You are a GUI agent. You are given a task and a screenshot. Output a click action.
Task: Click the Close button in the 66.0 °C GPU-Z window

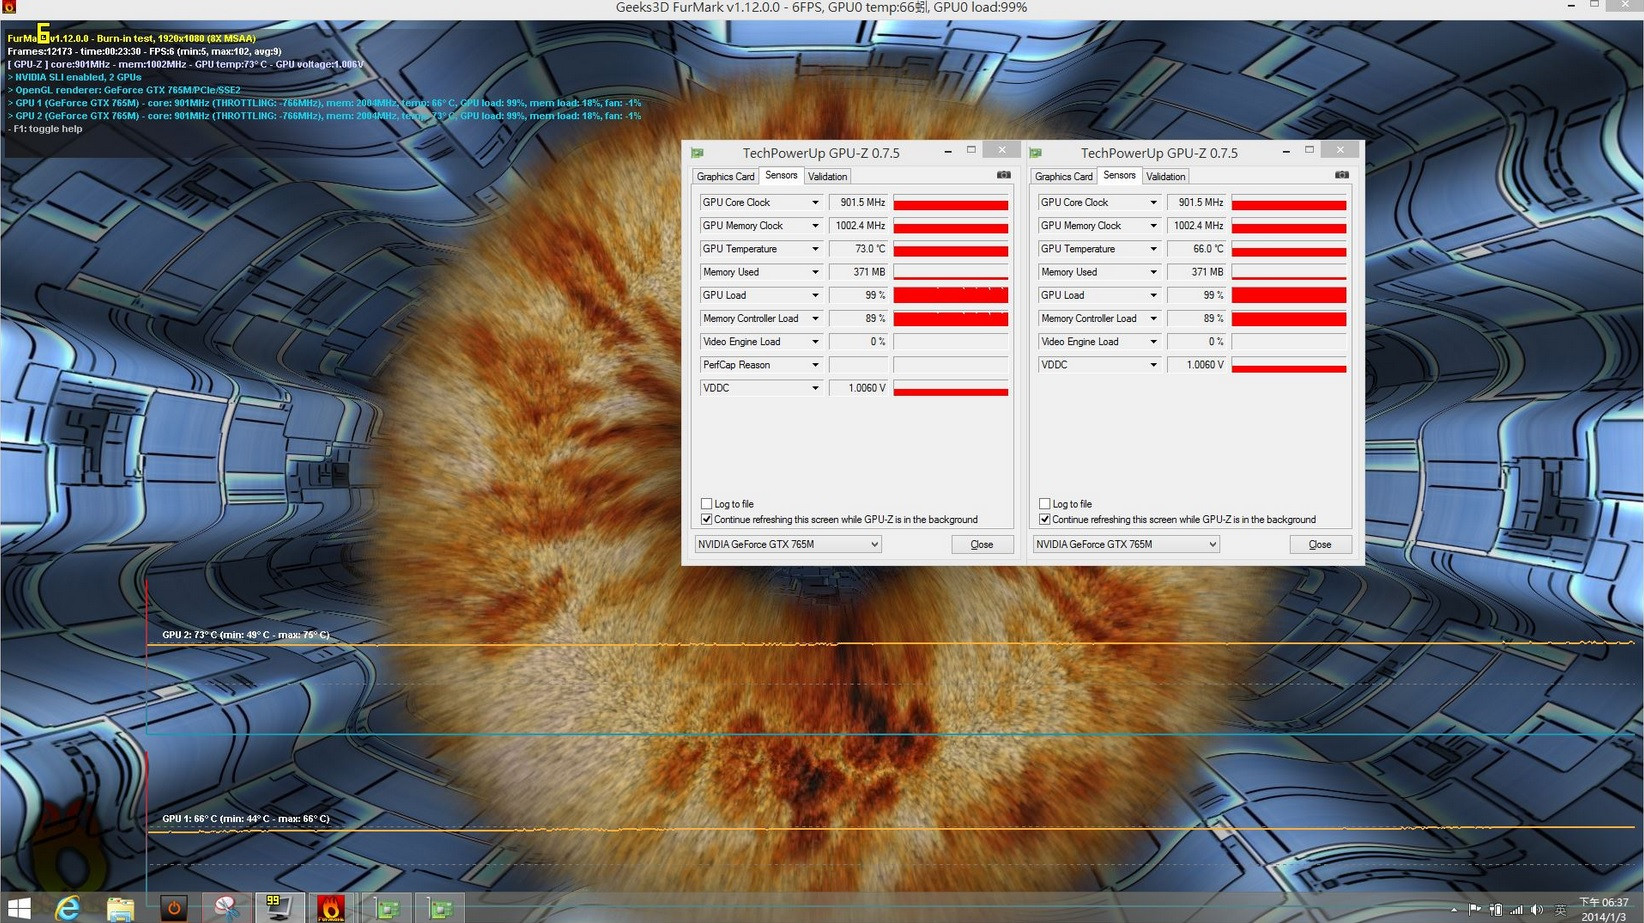point(1320,544)
